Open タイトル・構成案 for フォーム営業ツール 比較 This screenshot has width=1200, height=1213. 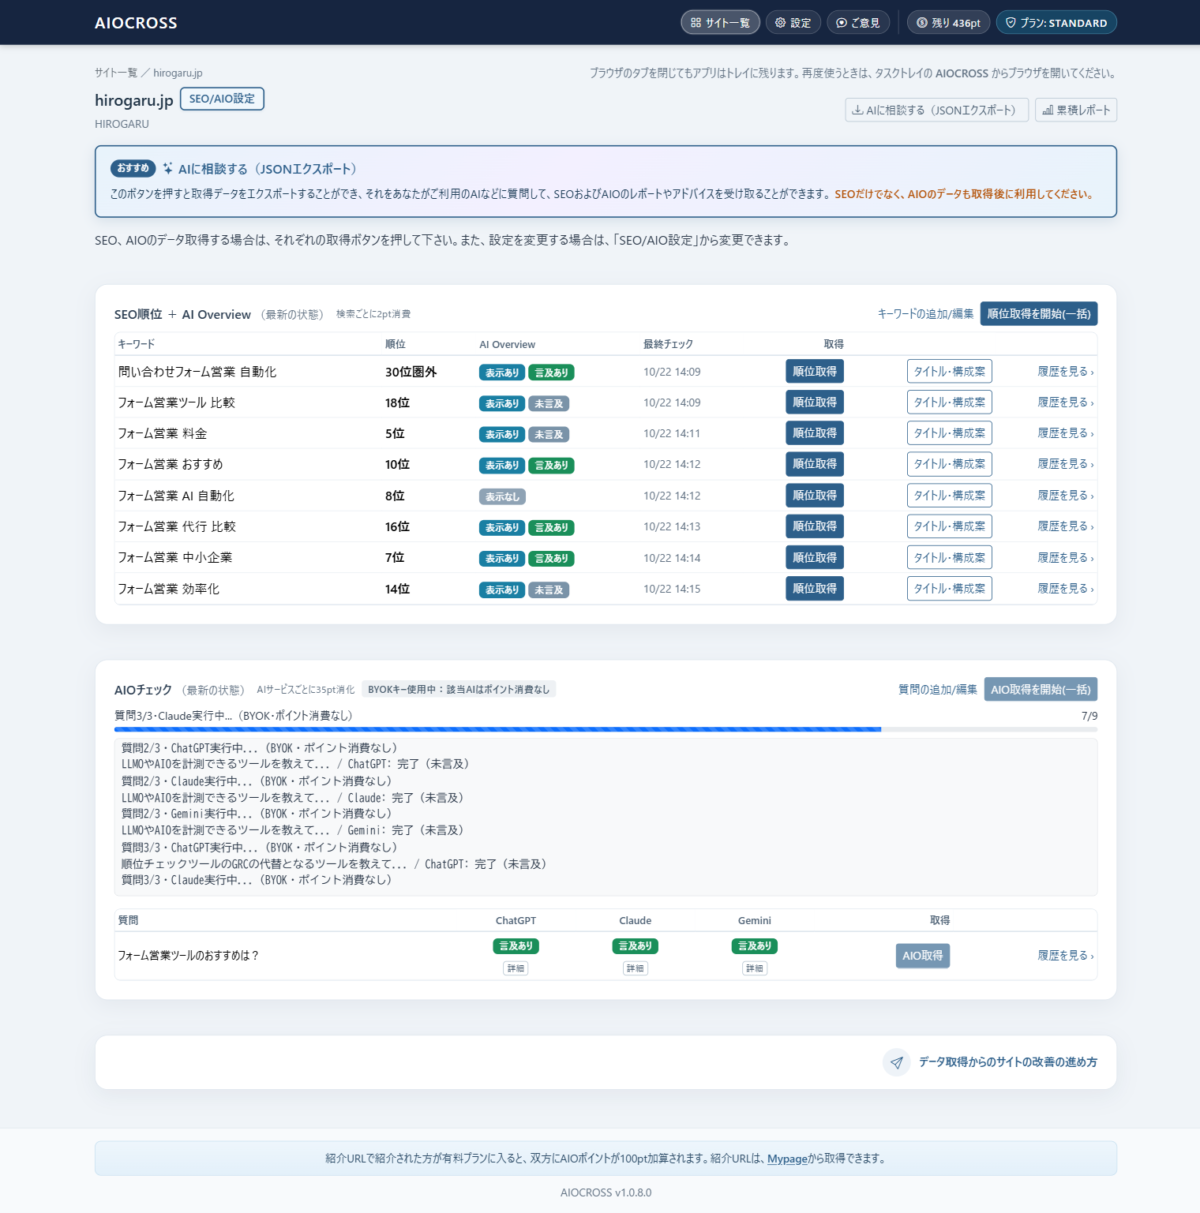pyautogui.click(x=949, y=403)
